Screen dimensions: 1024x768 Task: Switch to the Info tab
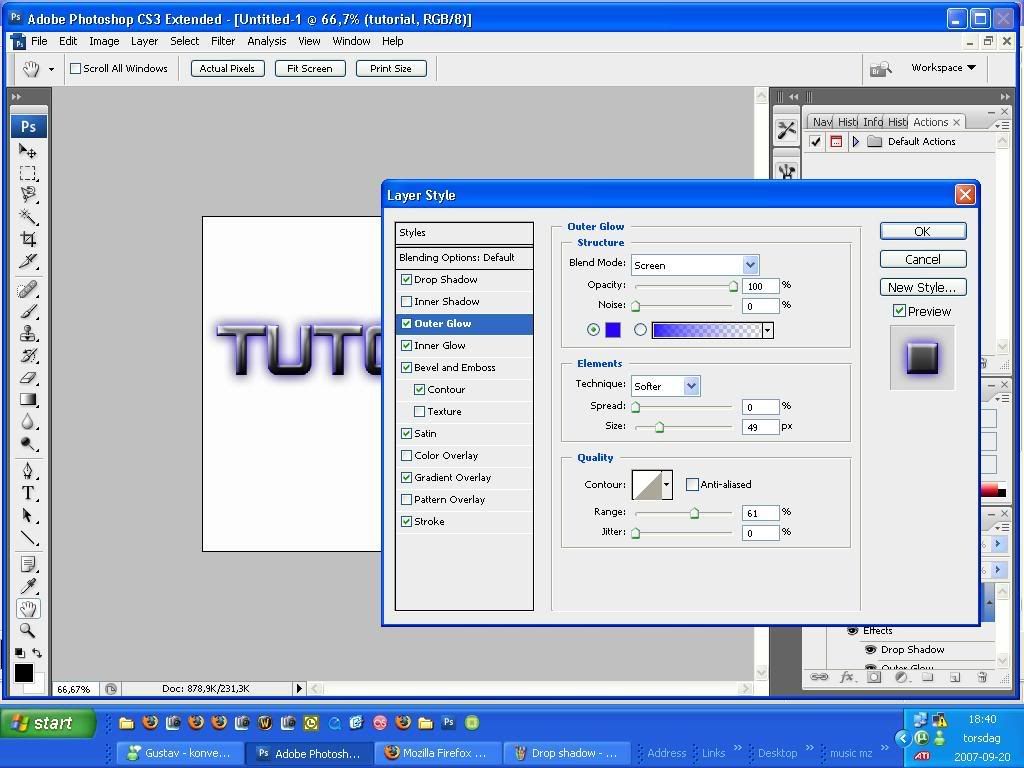(872, 122)
